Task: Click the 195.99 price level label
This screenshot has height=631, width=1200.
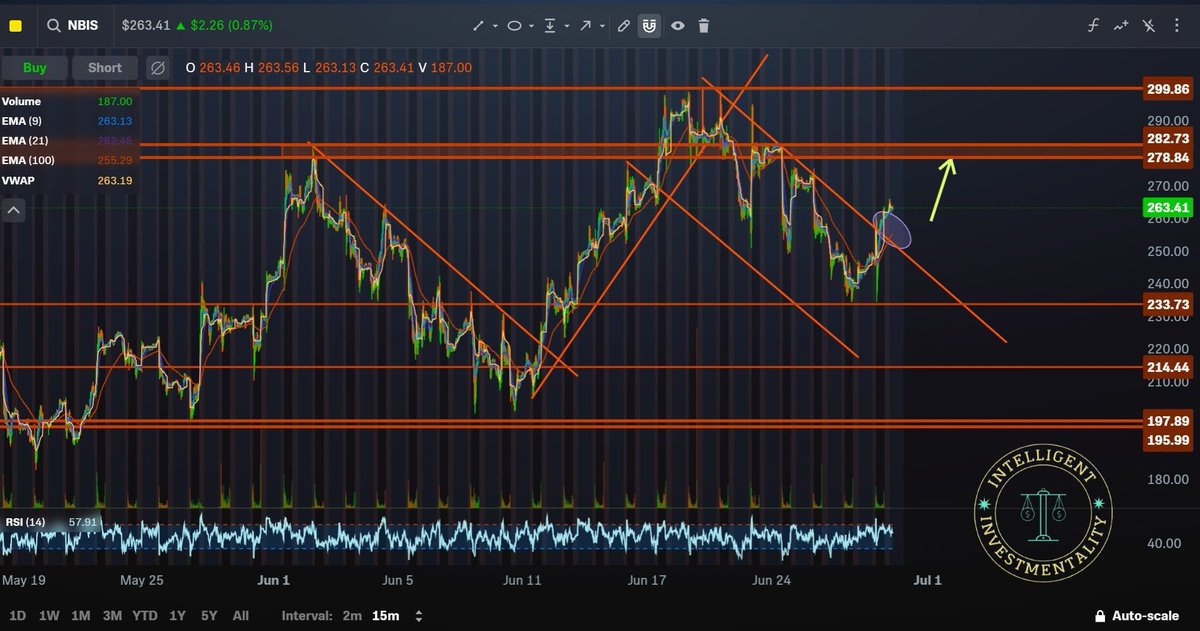Action: [1168, 440]
